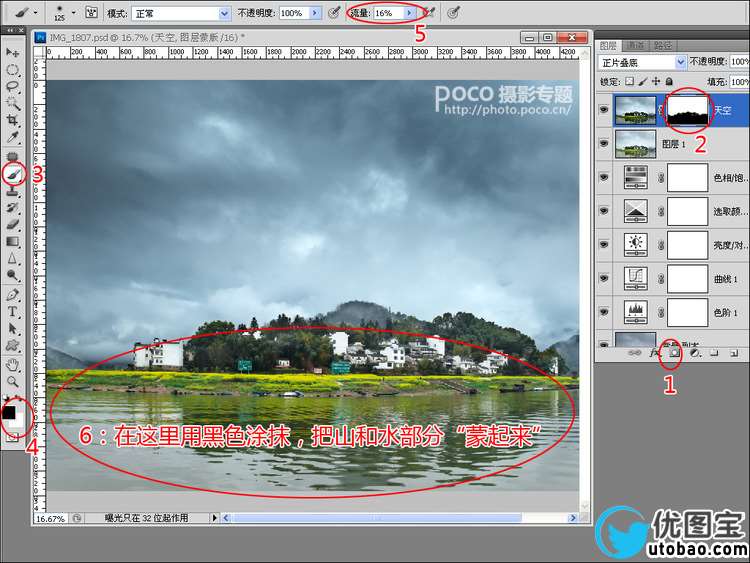The width and height of the screenshot is (750, 563).
Task: Open the opacity 100% slider arrow
Action: pyautogui.click(x=314, y=13)
